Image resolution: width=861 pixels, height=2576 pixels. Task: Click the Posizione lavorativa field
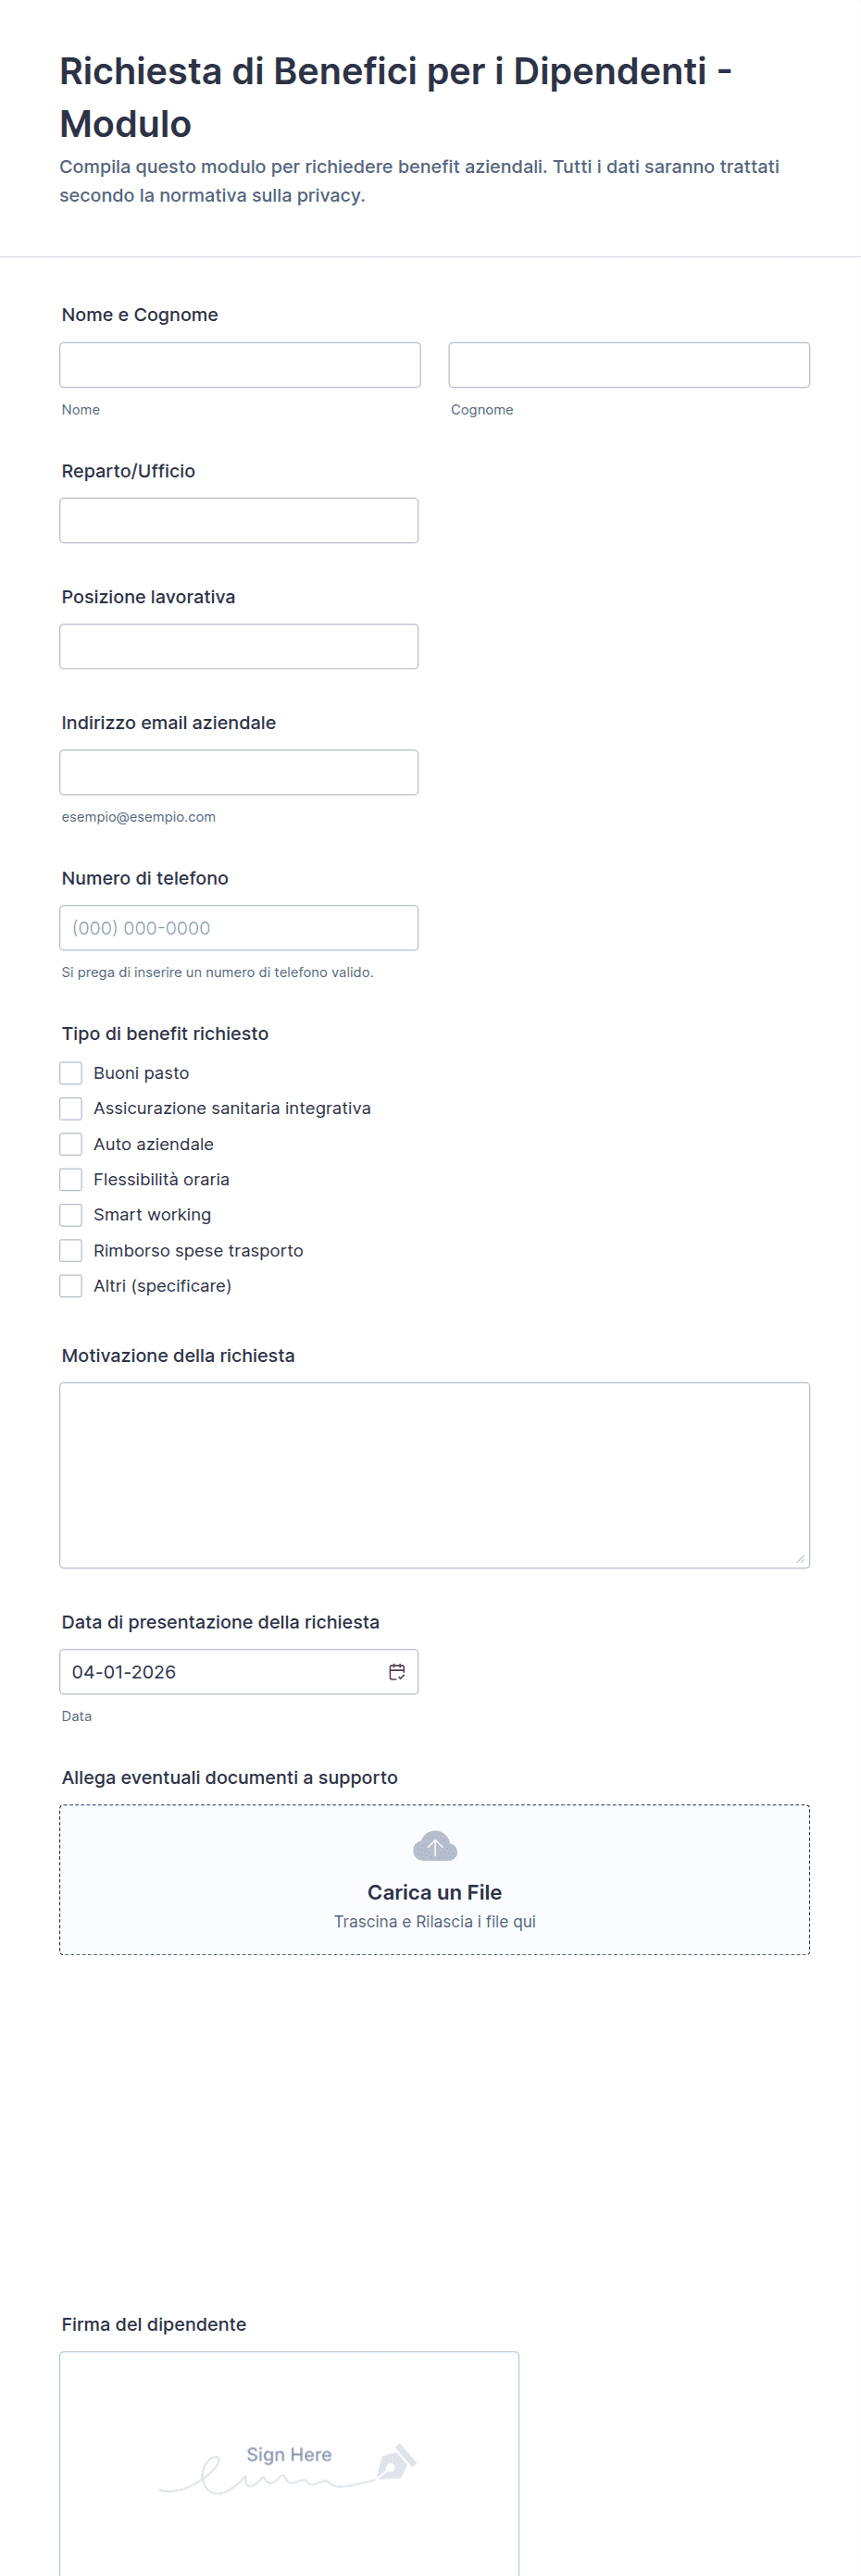click(239, 647)
